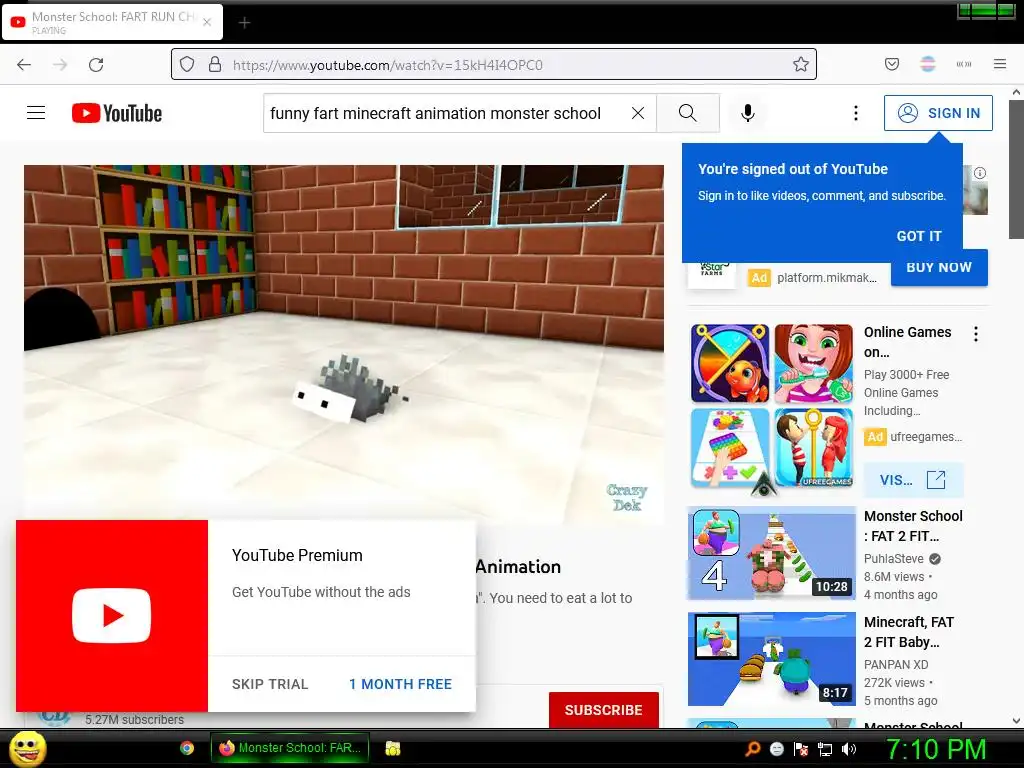Go back in browser history
This screenshot has height=768, width=1024.
point(24,65)
